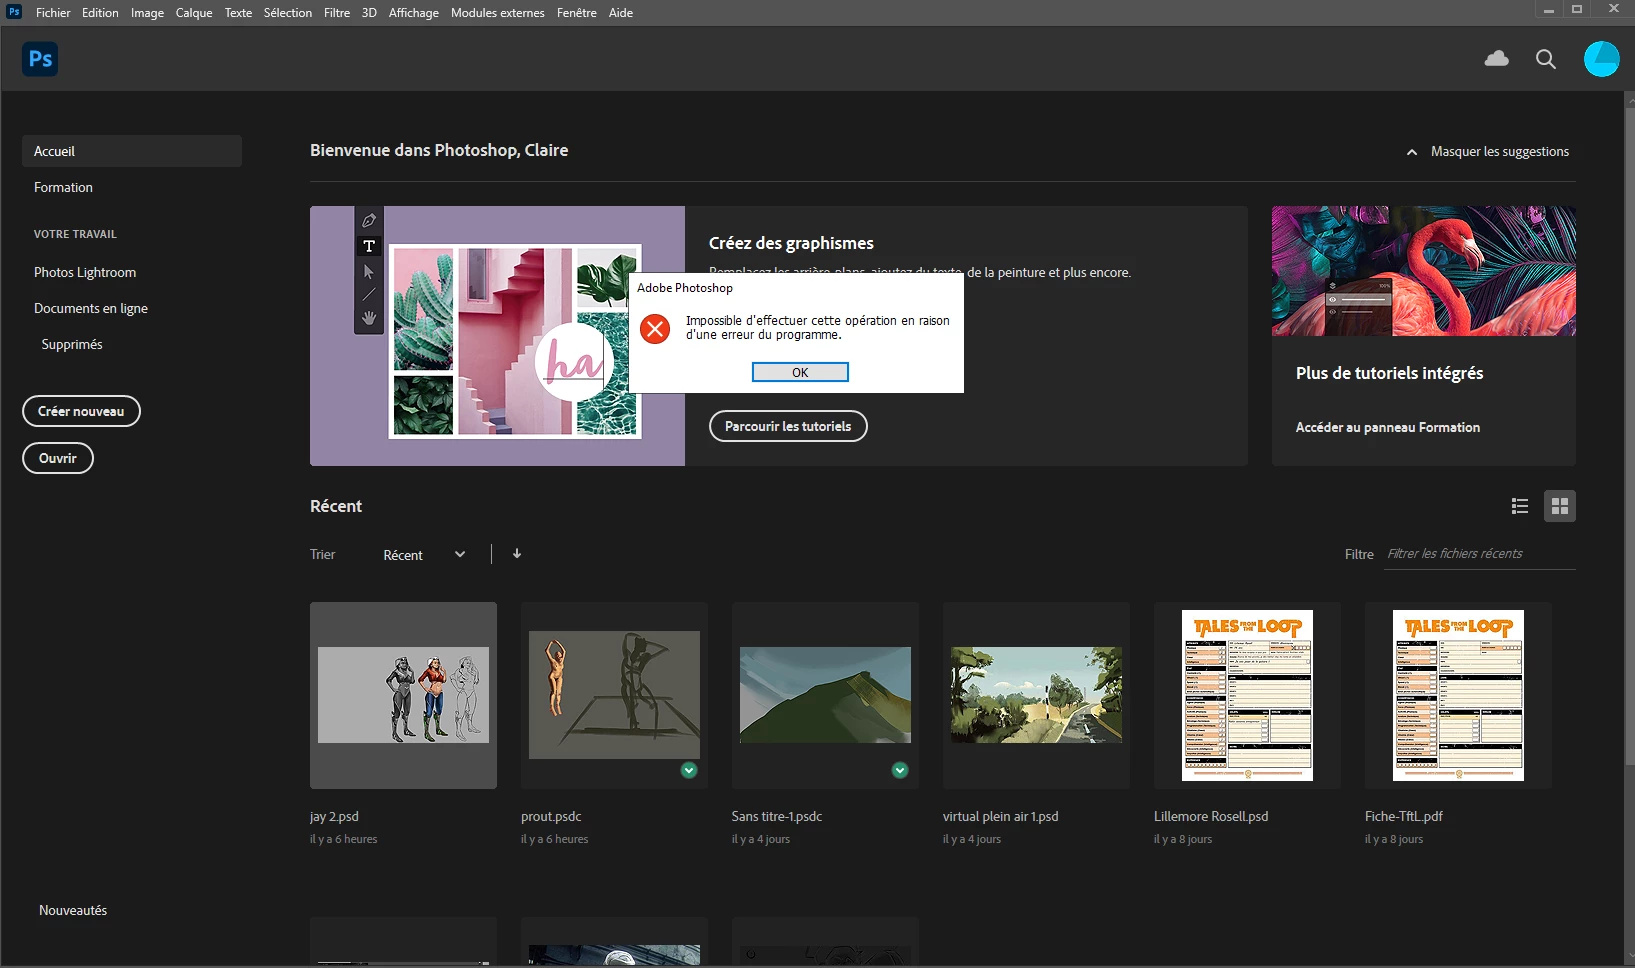Open the Lillemore Rosell.psd thumbnail
Image resolution: width=1635 pixels, height=968 pixels.
point(1247,695)
